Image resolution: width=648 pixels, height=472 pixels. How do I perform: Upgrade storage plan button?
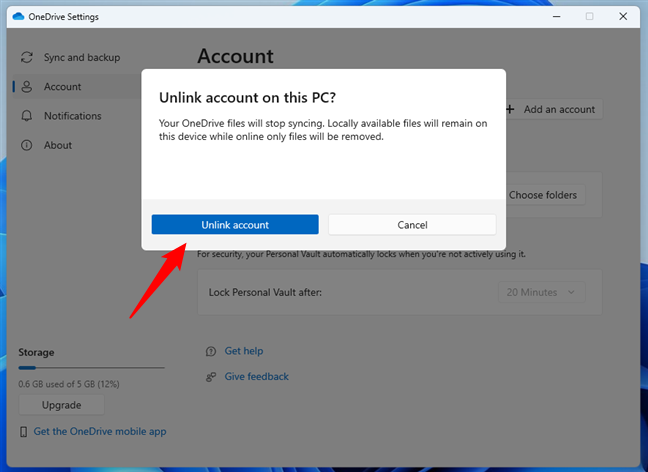tap(62, 405)
